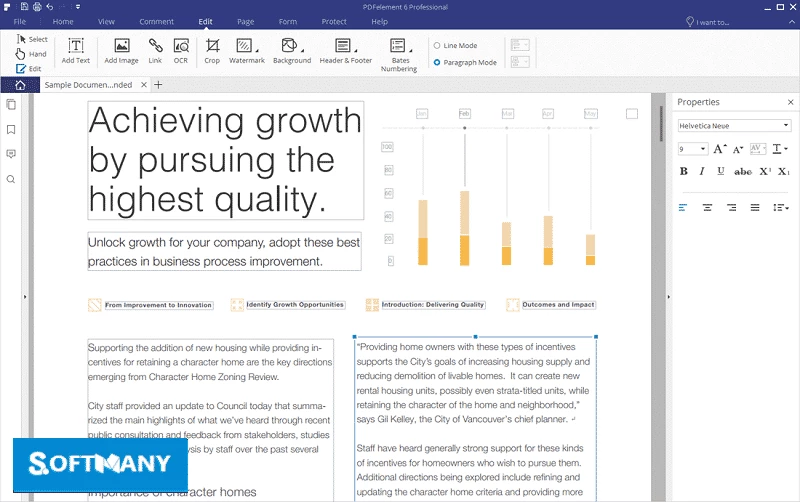The width and height of the screenshot is (800, 502).
Task: Toggle bold formatting in Properties
Action: point(684,172)
